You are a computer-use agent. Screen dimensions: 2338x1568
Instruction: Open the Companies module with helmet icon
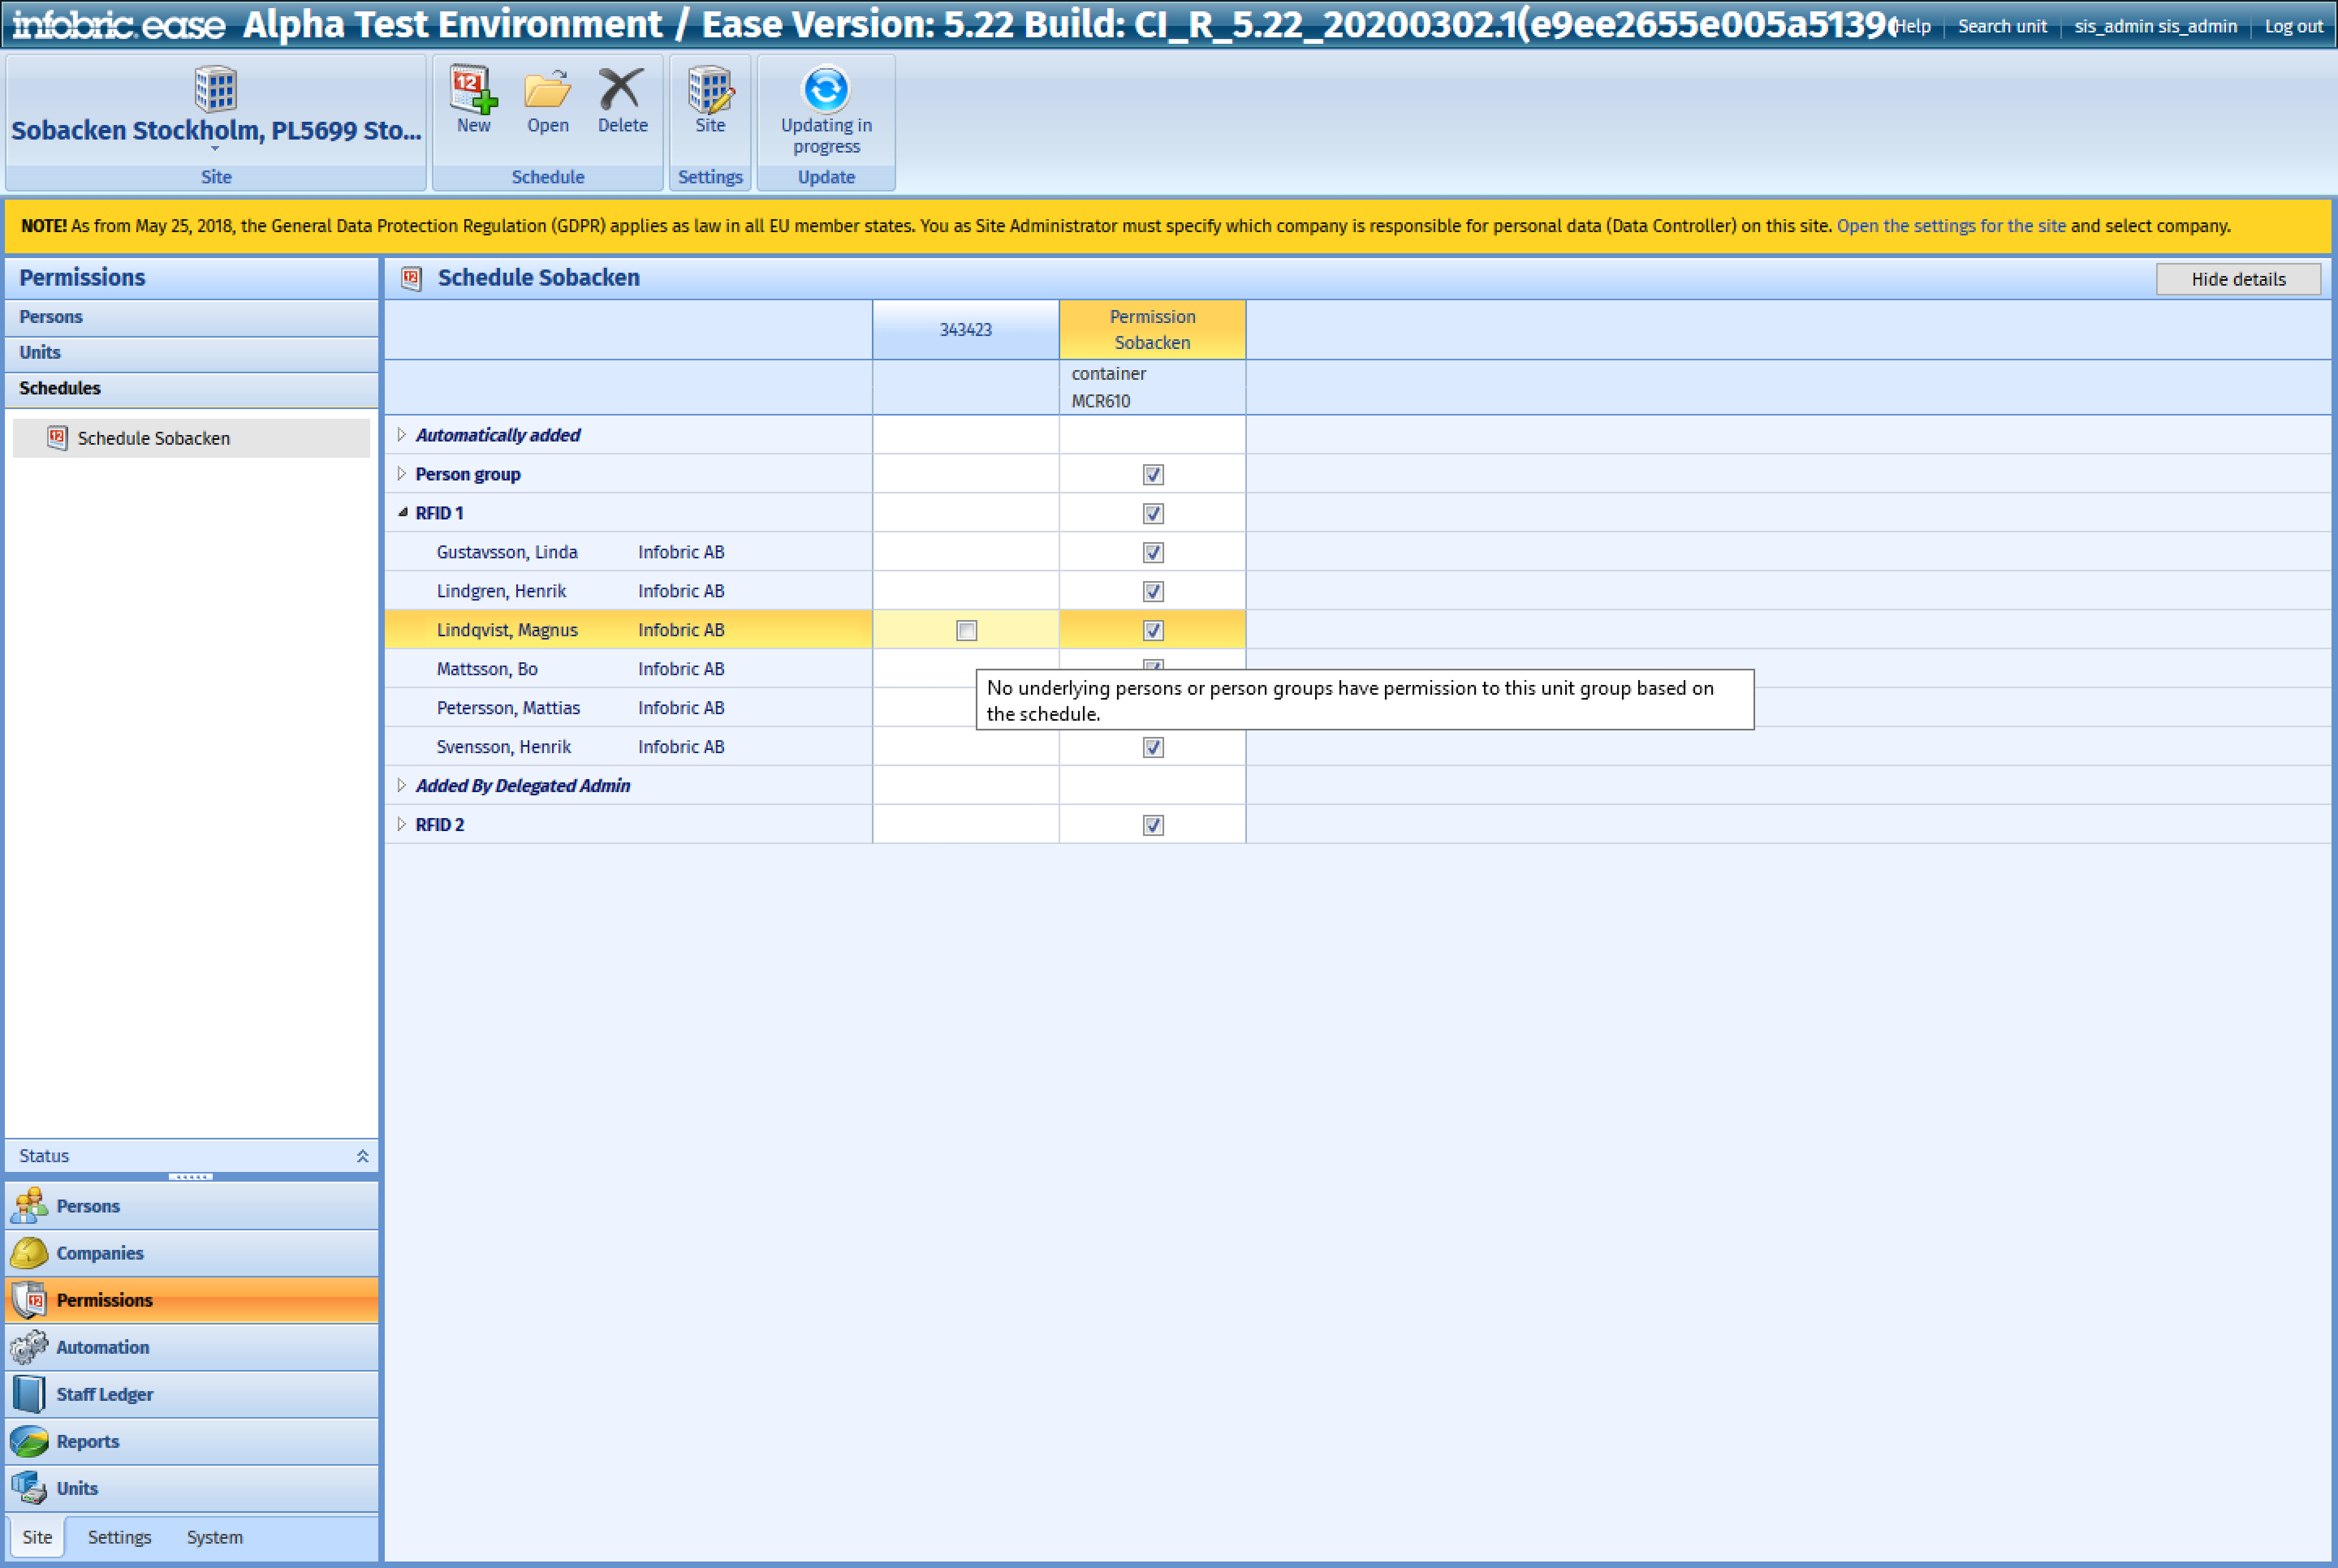click(192, 1253)
